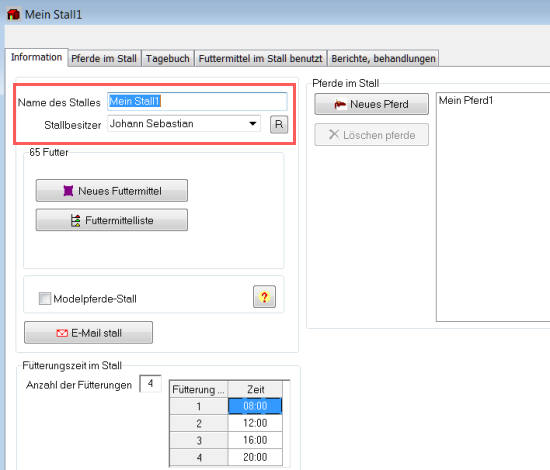
Task: Add a horse with Neues Pferd
Action: tap(371, 104)
